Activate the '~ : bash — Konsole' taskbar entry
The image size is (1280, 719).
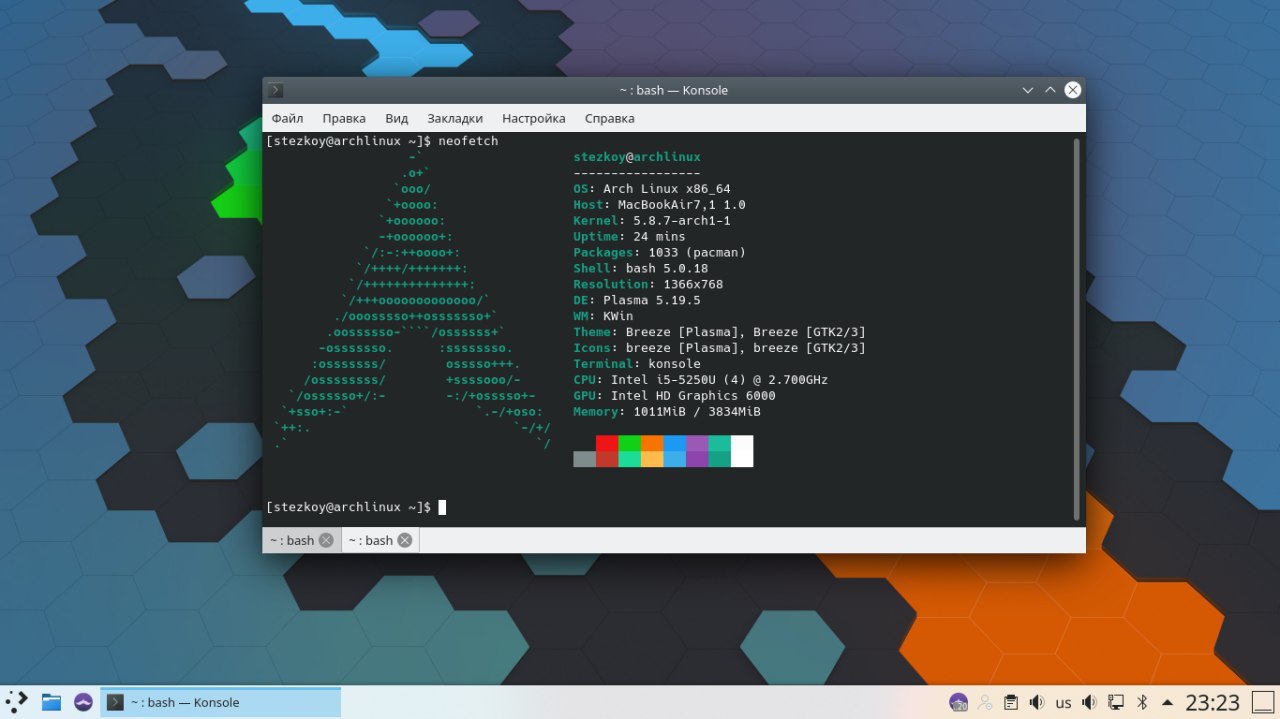[x=221, y=702]
